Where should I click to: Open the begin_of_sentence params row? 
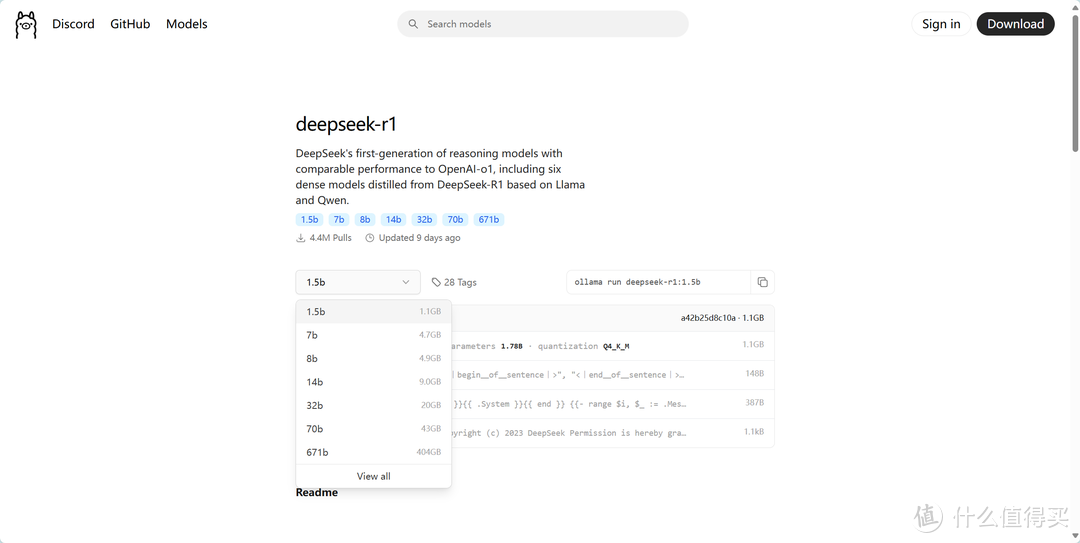coord(613,375)
